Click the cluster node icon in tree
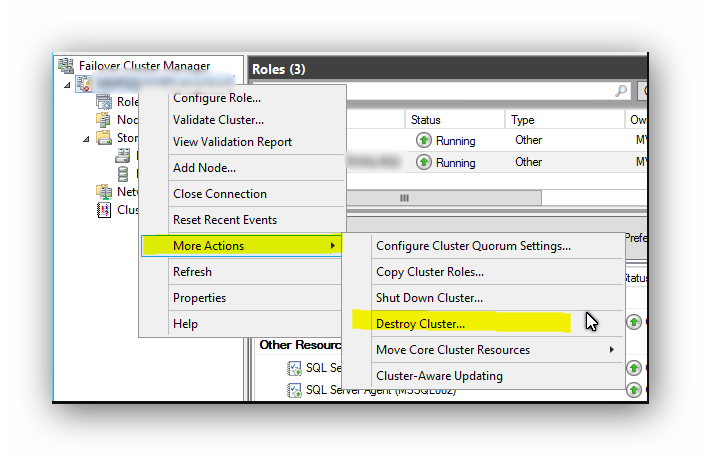Screen dimensions: 701x456 click(83, 84)
